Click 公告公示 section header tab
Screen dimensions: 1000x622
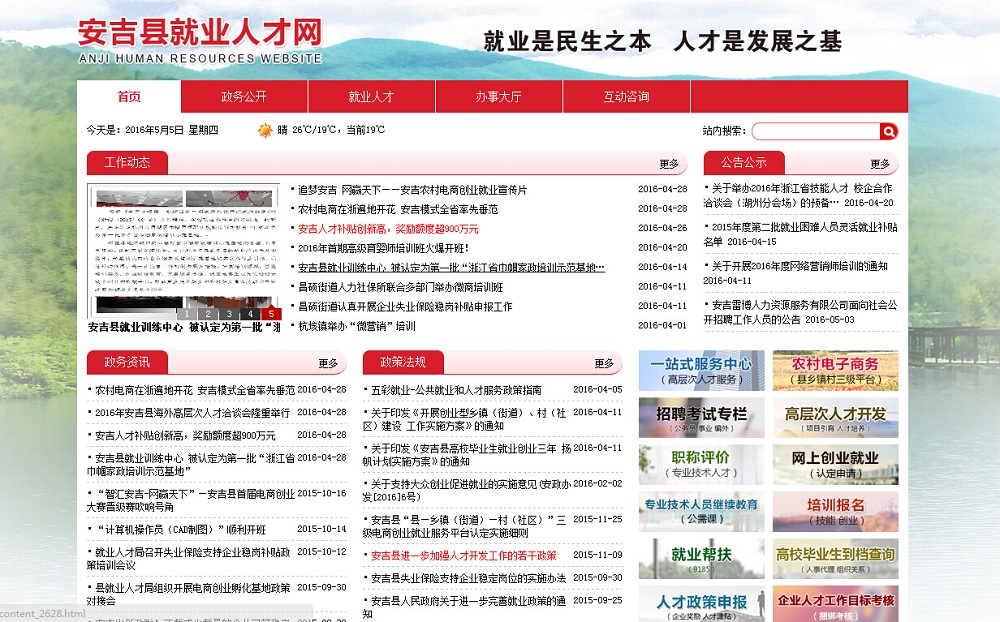point(744,163)
